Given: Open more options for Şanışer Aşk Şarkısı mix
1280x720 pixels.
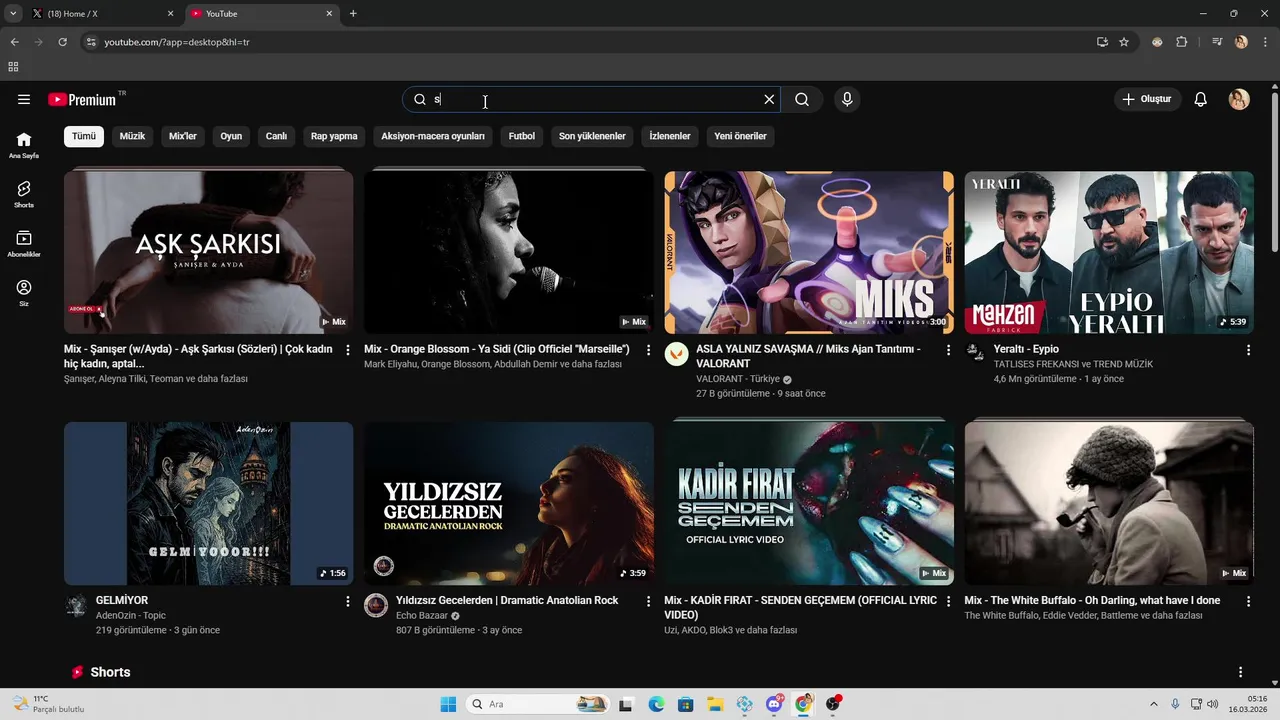Looking at the screenshot, I should tap(348, 350).
